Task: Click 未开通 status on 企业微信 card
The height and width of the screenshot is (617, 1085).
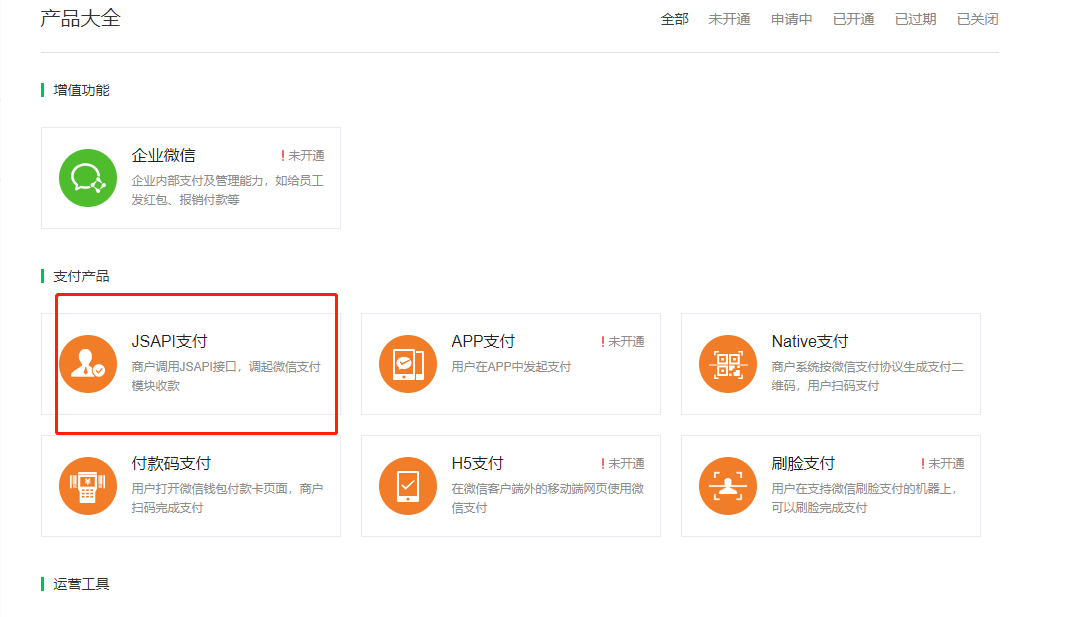Action: tap(302, 156)
